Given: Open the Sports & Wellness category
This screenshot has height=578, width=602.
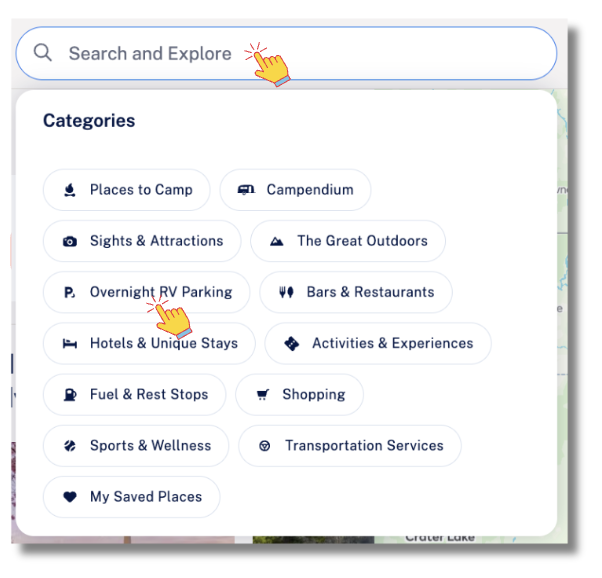Looking at the screenshot, I should coord(136,446).
